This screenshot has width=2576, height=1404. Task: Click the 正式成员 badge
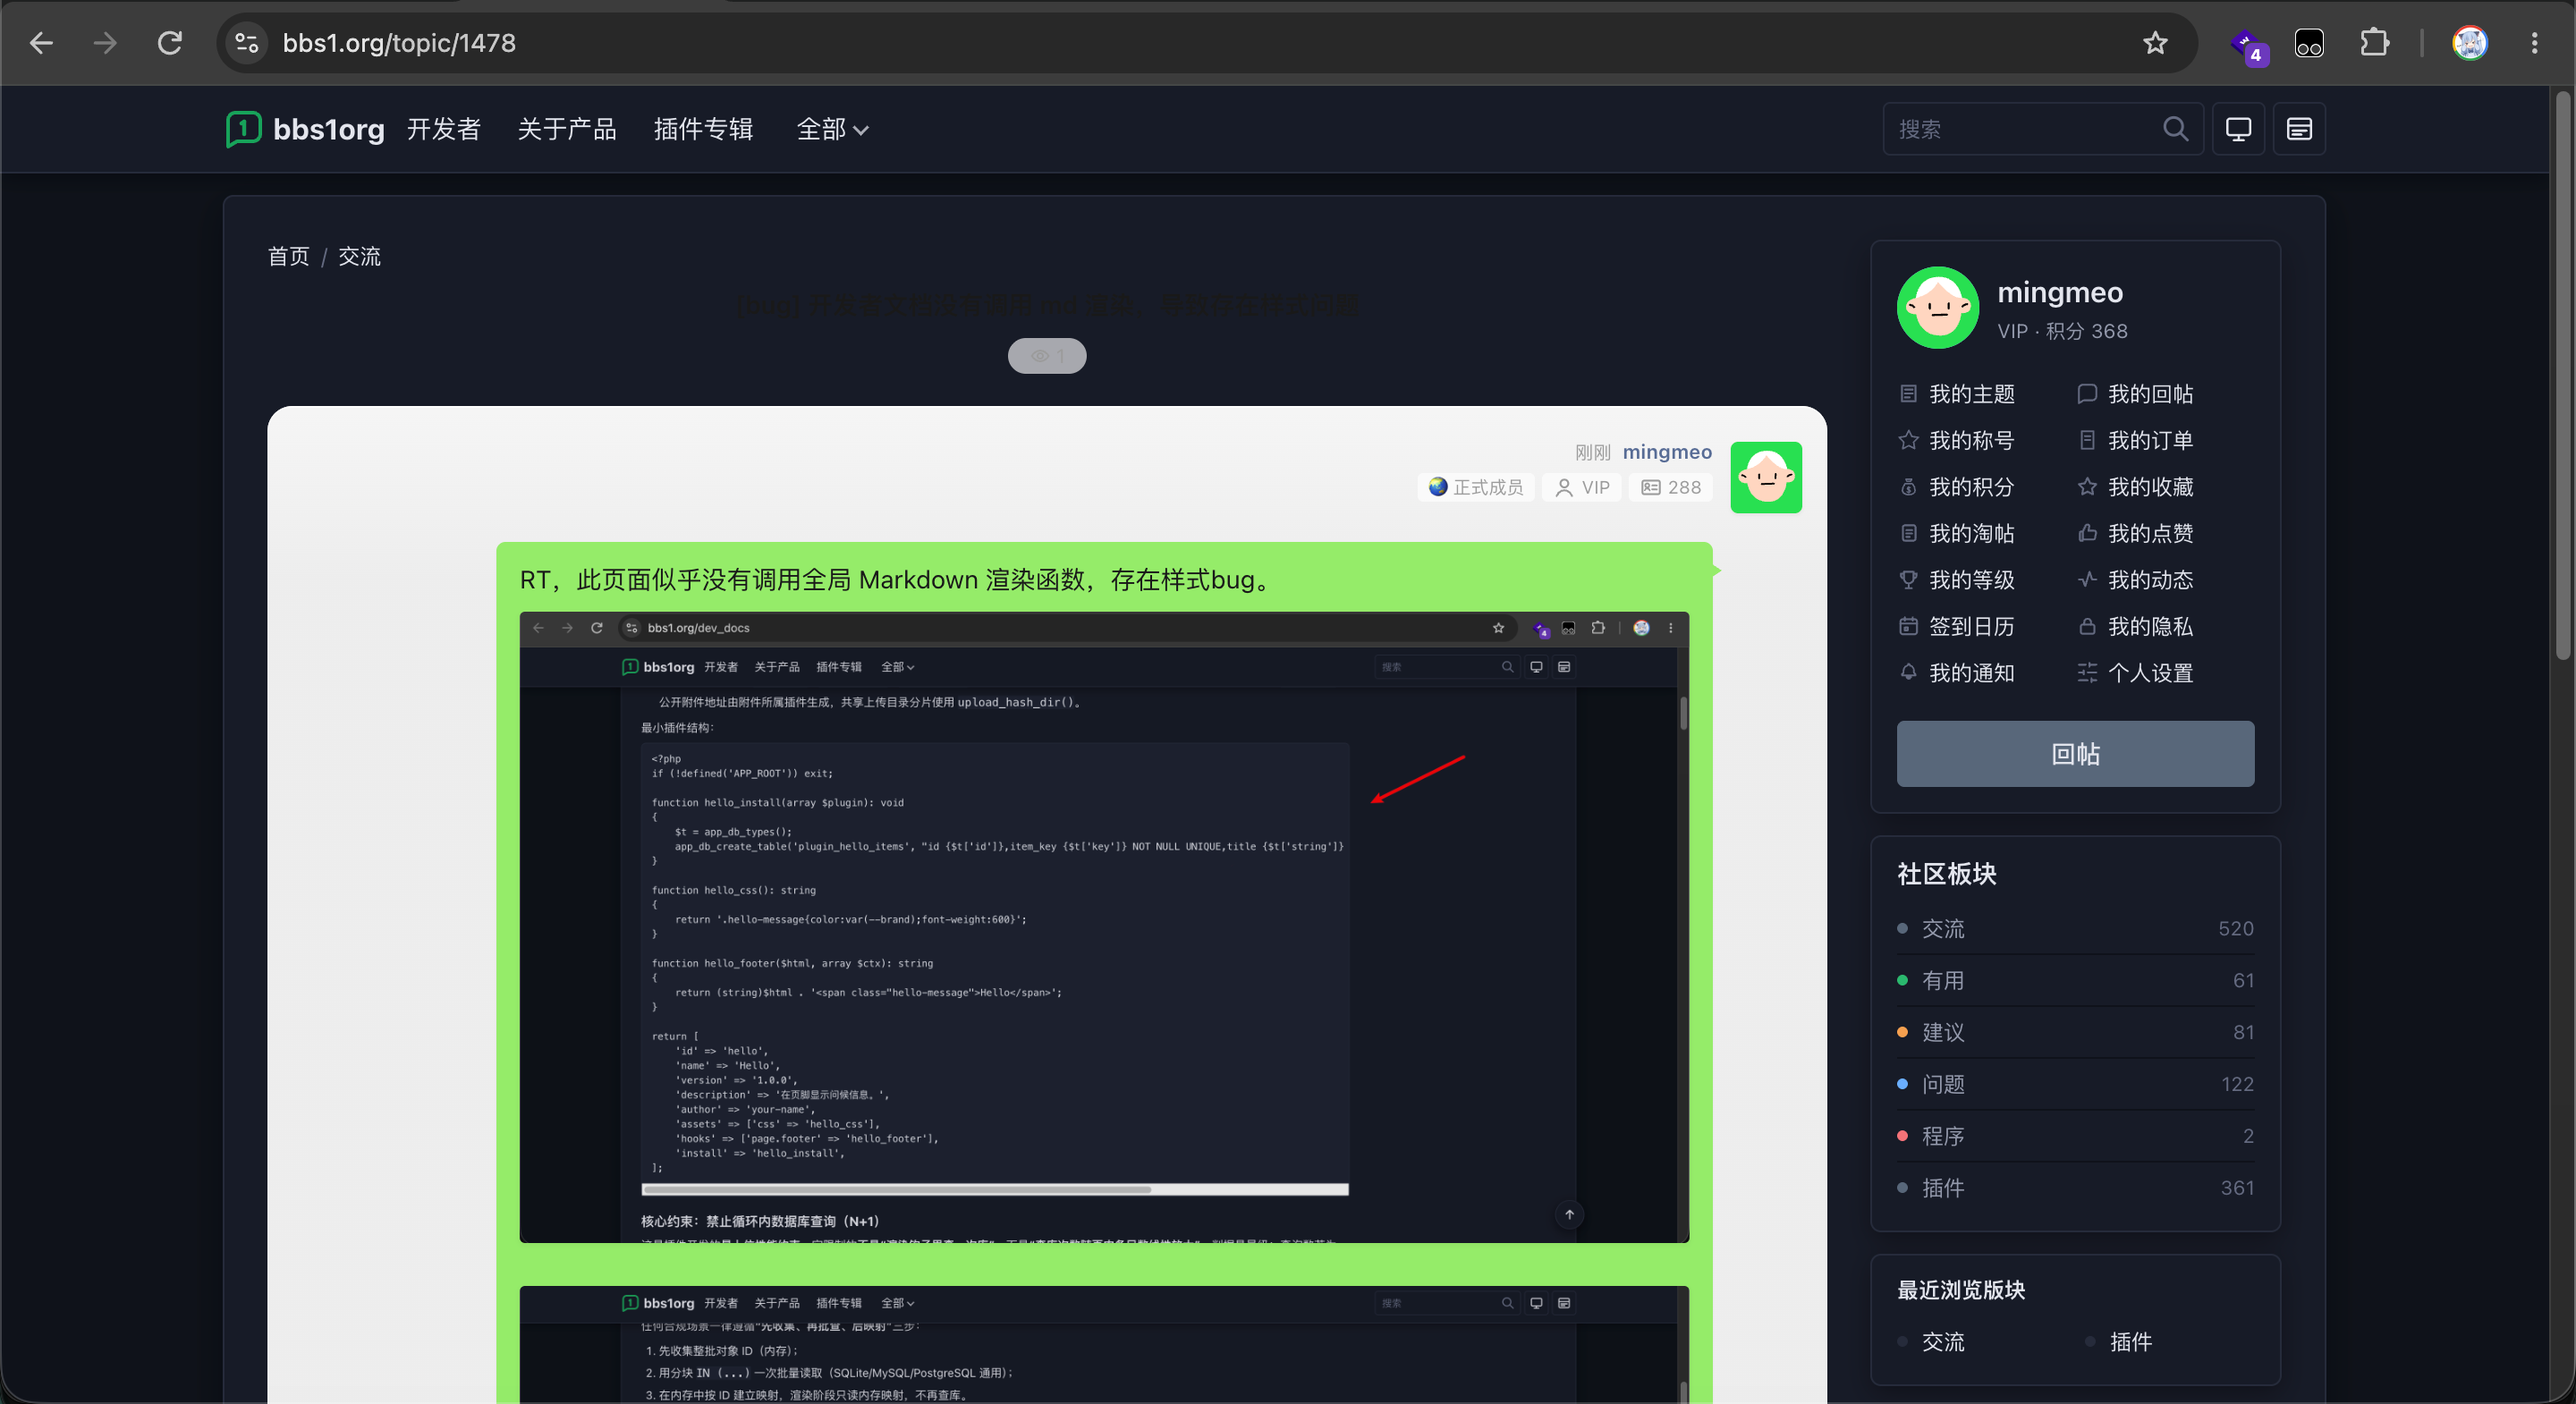pos(1476,487)
